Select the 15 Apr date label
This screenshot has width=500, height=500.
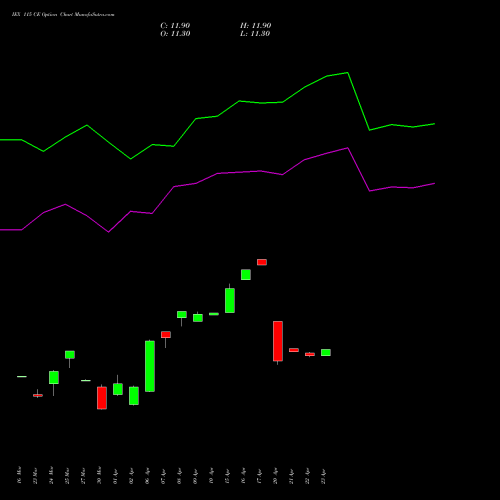pos(227,476)
